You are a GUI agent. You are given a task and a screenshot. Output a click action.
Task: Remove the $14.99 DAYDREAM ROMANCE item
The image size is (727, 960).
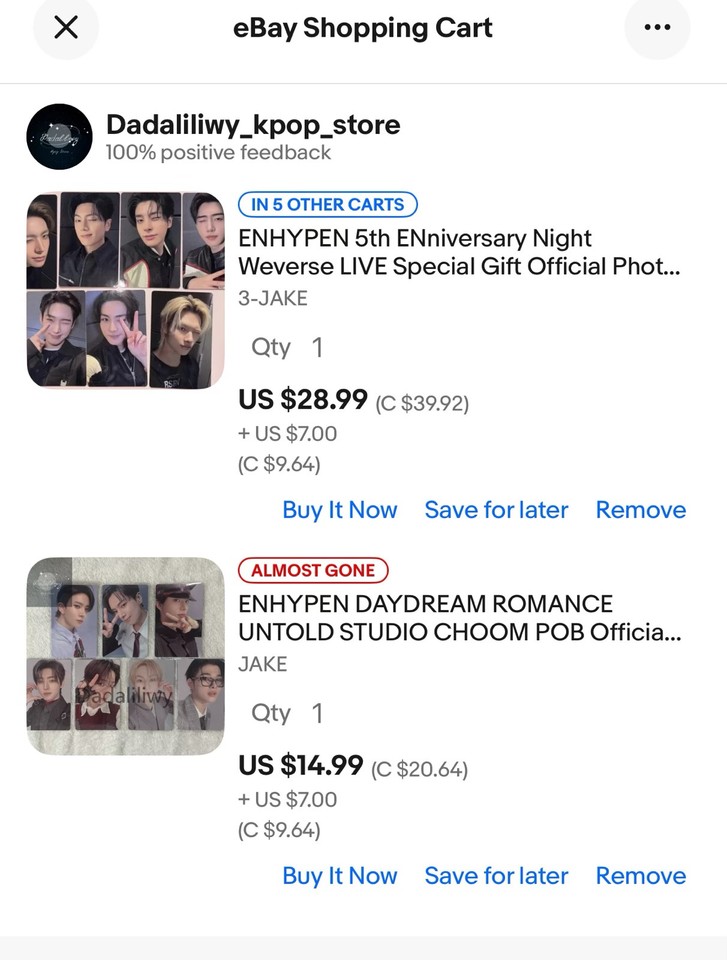coord(641,876)
